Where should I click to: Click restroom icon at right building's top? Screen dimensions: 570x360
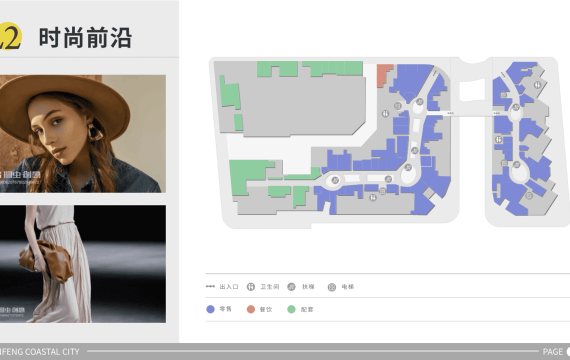pos(537,85)
